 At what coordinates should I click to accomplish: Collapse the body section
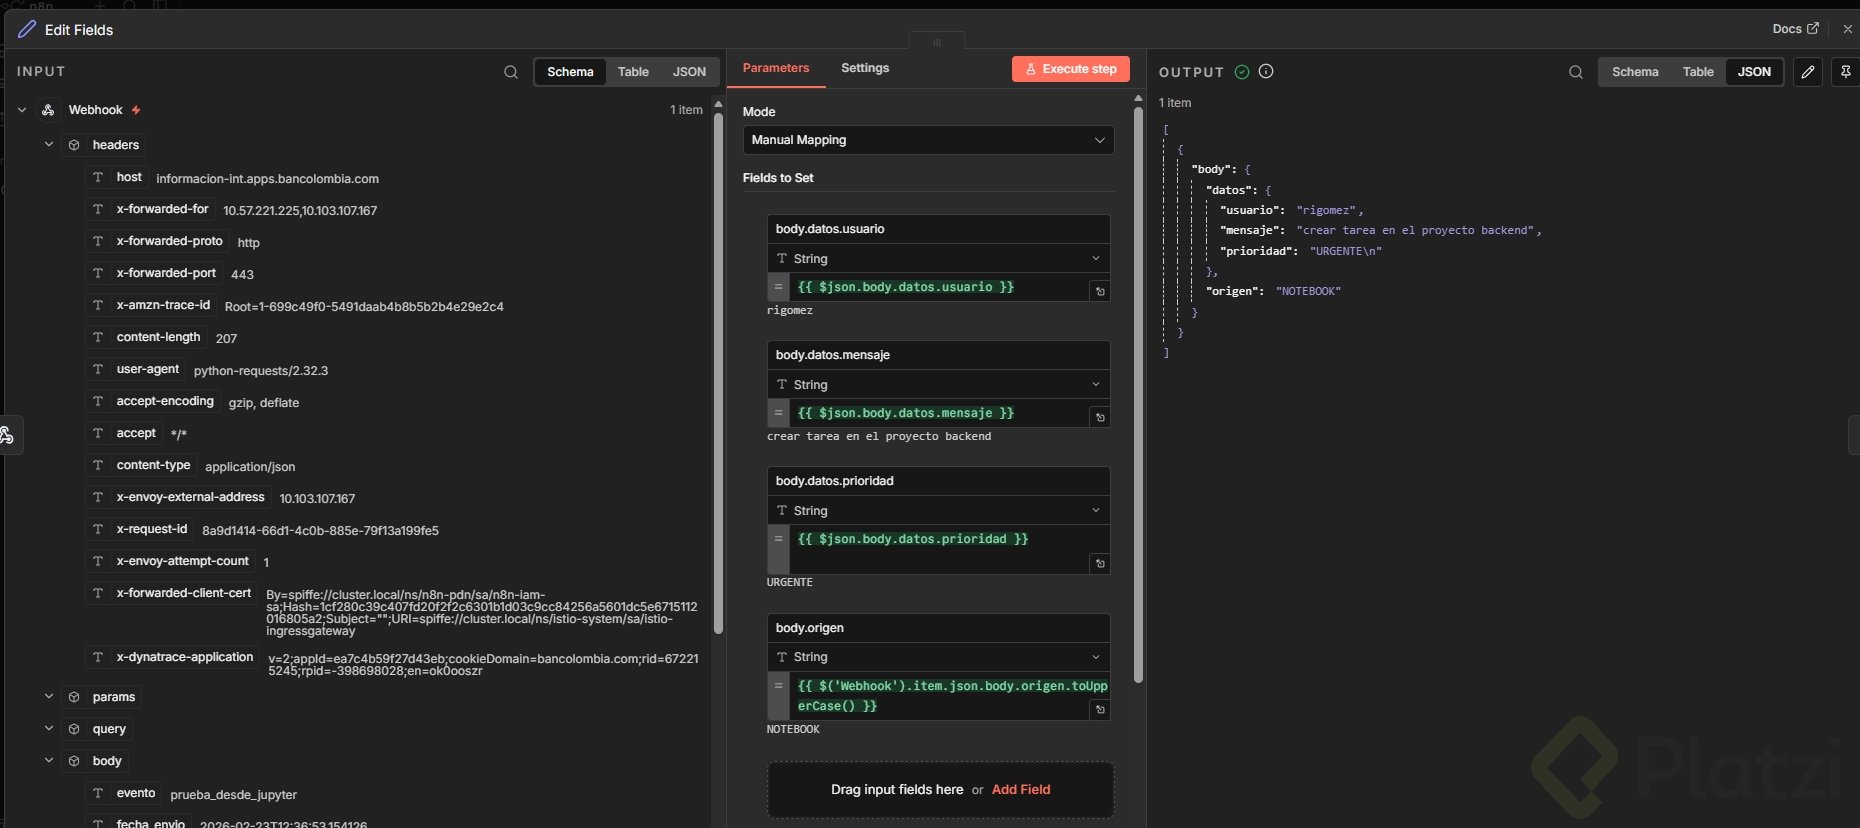tap(49, 761)
